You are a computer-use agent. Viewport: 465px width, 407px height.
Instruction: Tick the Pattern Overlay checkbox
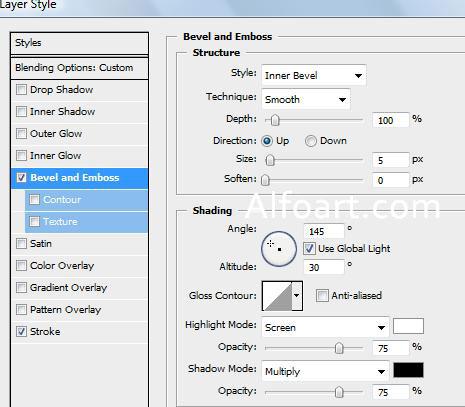(21, 310)
